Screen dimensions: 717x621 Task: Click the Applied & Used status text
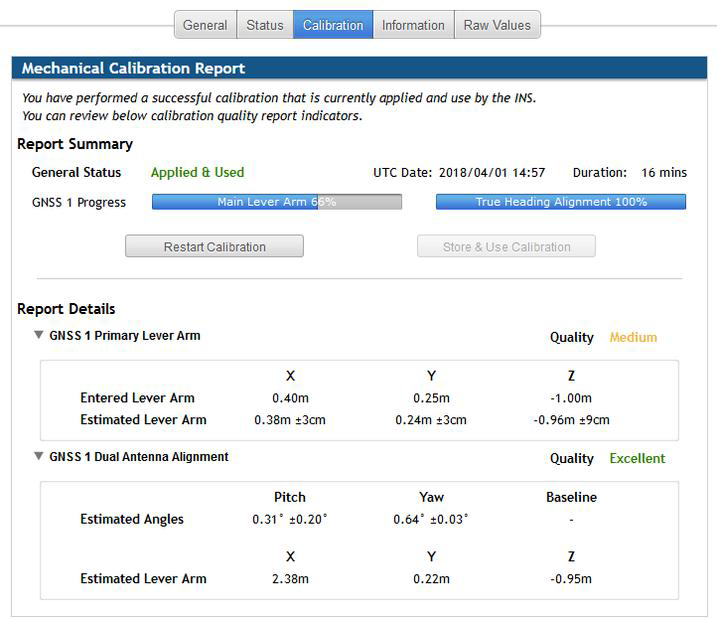(197, 172)
